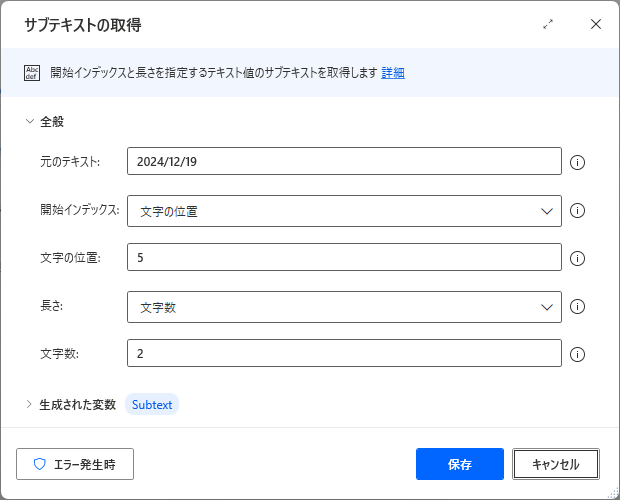The image size is (620, 500).
Task: Collapse the 全般 section
Action: [30, 121]
